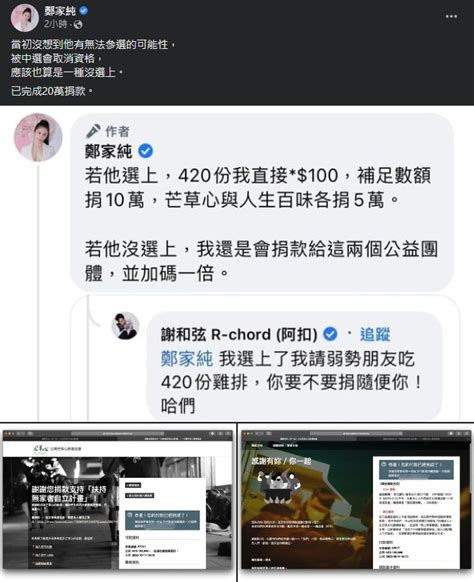Click the 鄭家純 author comment bubble text
The image size is (474, 582).
[261, 225]
